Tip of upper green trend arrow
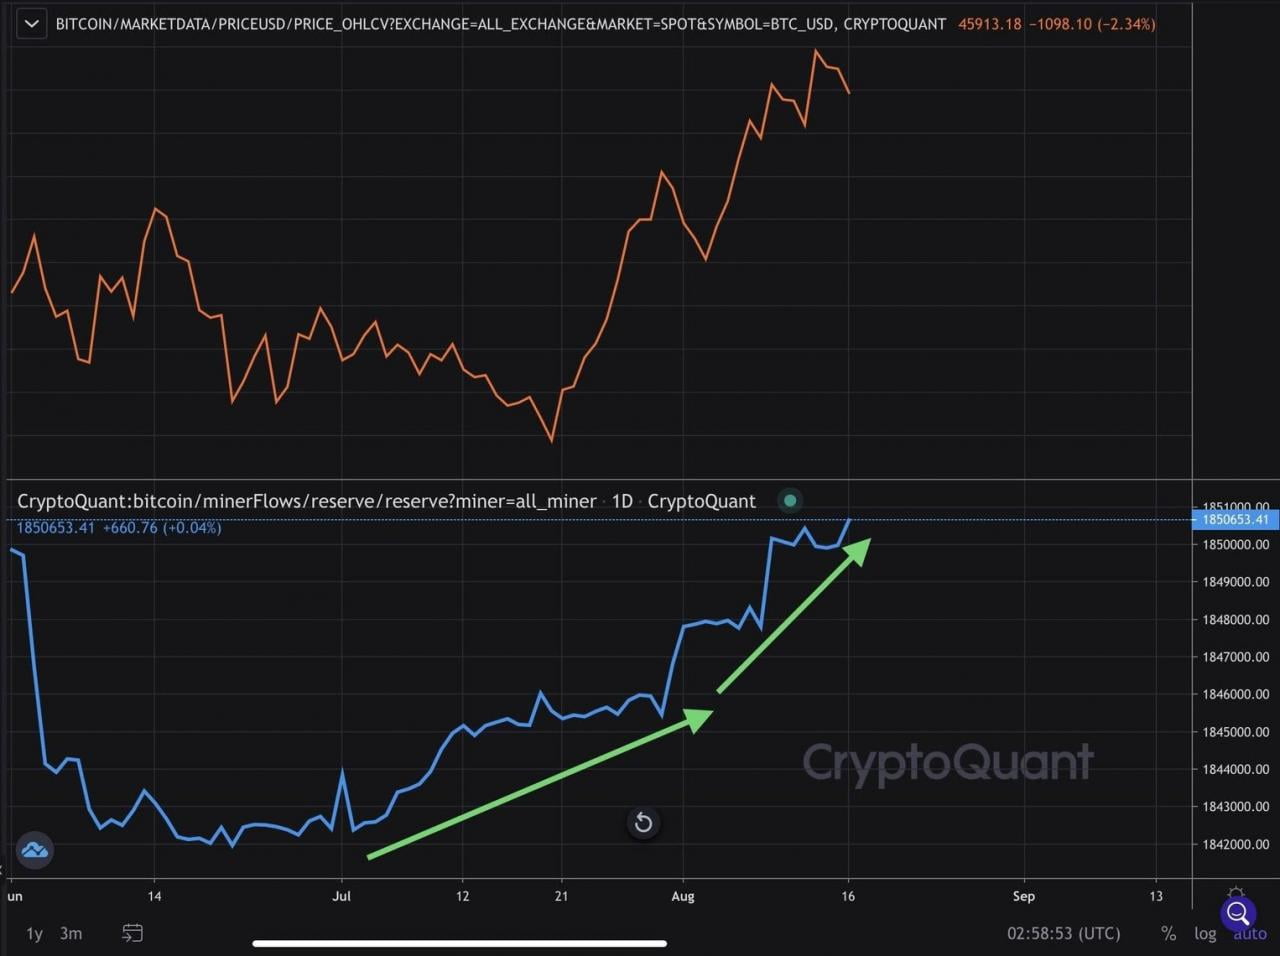The image size is (1280, 956). click(868, 541)
